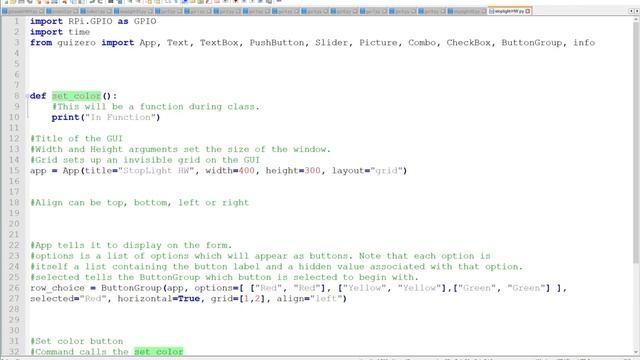640x360 pixels.
Task: Click 'info' at end of import line
Action: [x=584, y=42]
